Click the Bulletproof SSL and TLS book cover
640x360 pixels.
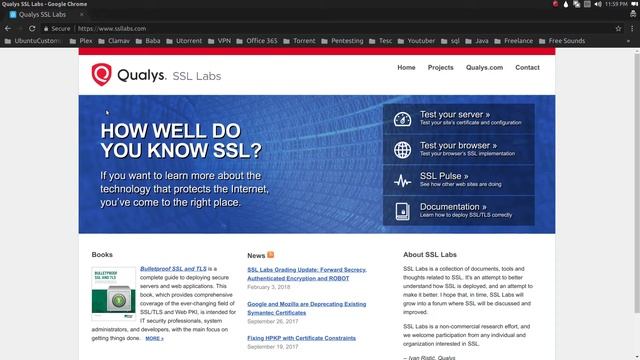point(113,293)
